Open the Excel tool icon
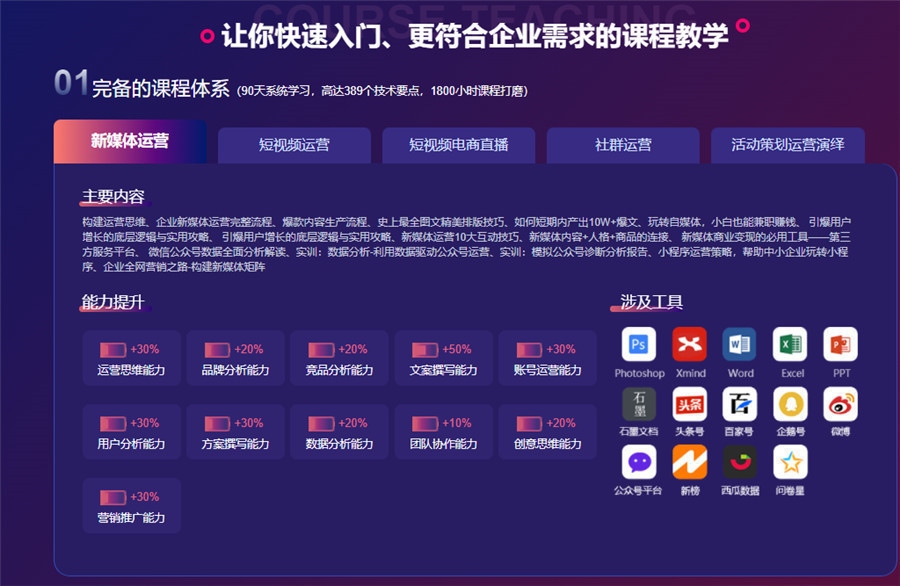This screenshot has height=586, width=900. tap(791, 344)
